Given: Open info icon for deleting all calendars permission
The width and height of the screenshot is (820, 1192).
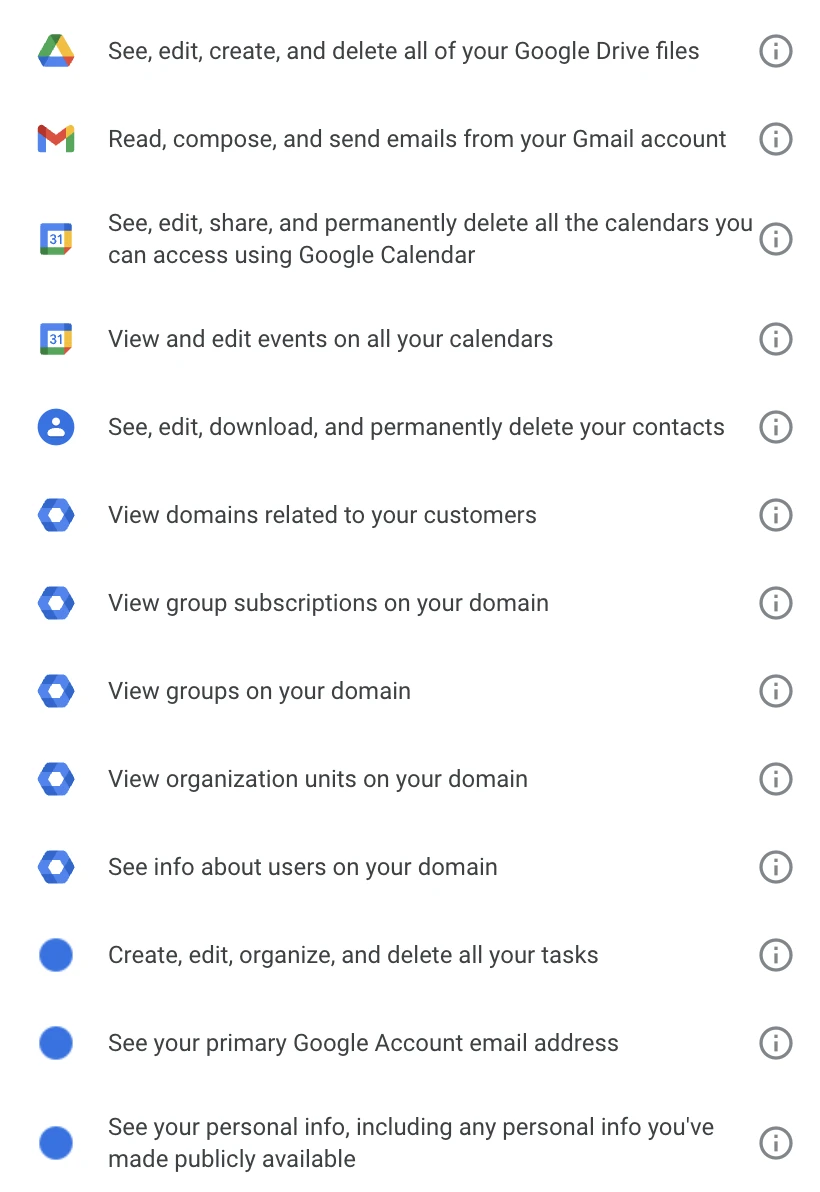Looking at the screenshot, I should coord(776,239).
